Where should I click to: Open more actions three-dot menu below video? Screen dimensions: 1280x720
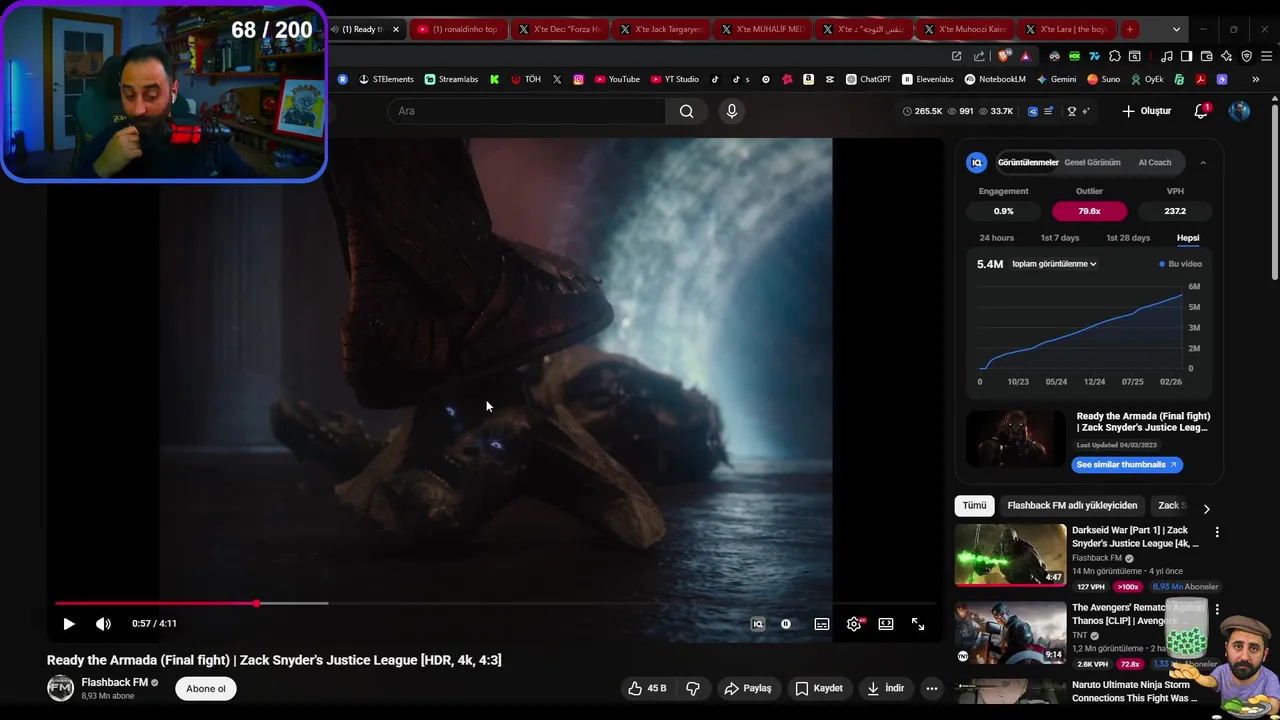click(x=932, y=688)
